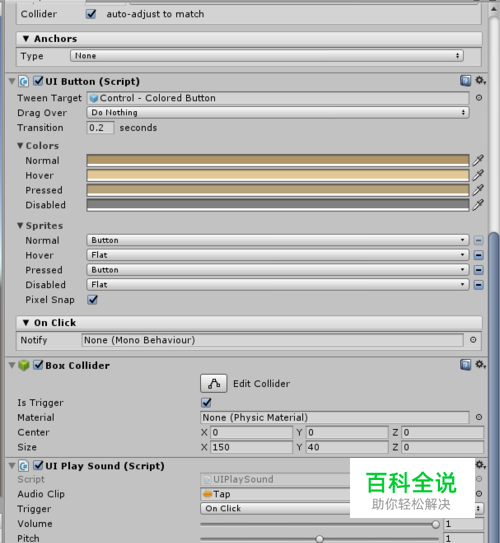Click the Tween Target object field
Screen dimensions: 500x543
278,98
